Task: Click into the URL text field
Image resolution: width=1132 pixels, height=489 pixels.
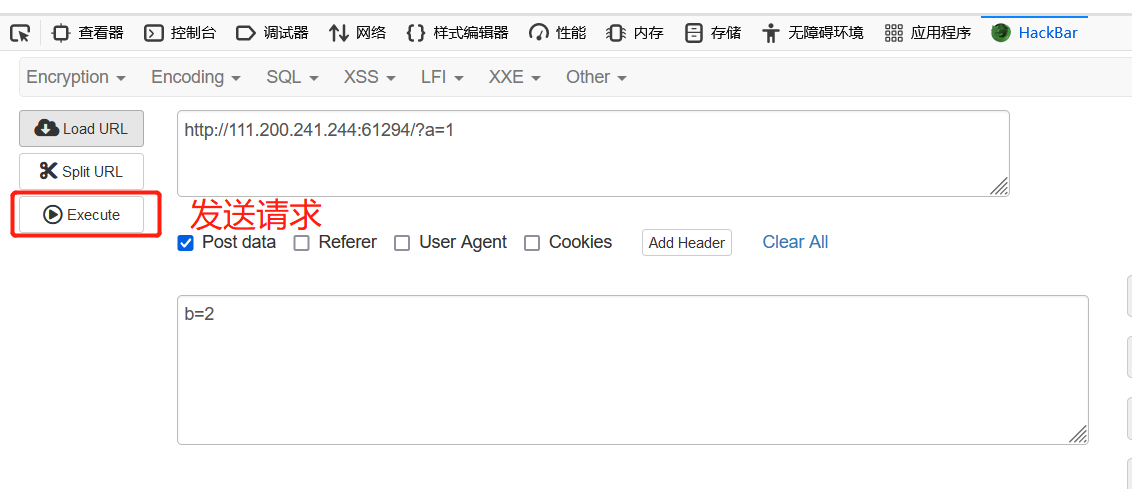Action: pyautogui.click(x=592, y=153)
